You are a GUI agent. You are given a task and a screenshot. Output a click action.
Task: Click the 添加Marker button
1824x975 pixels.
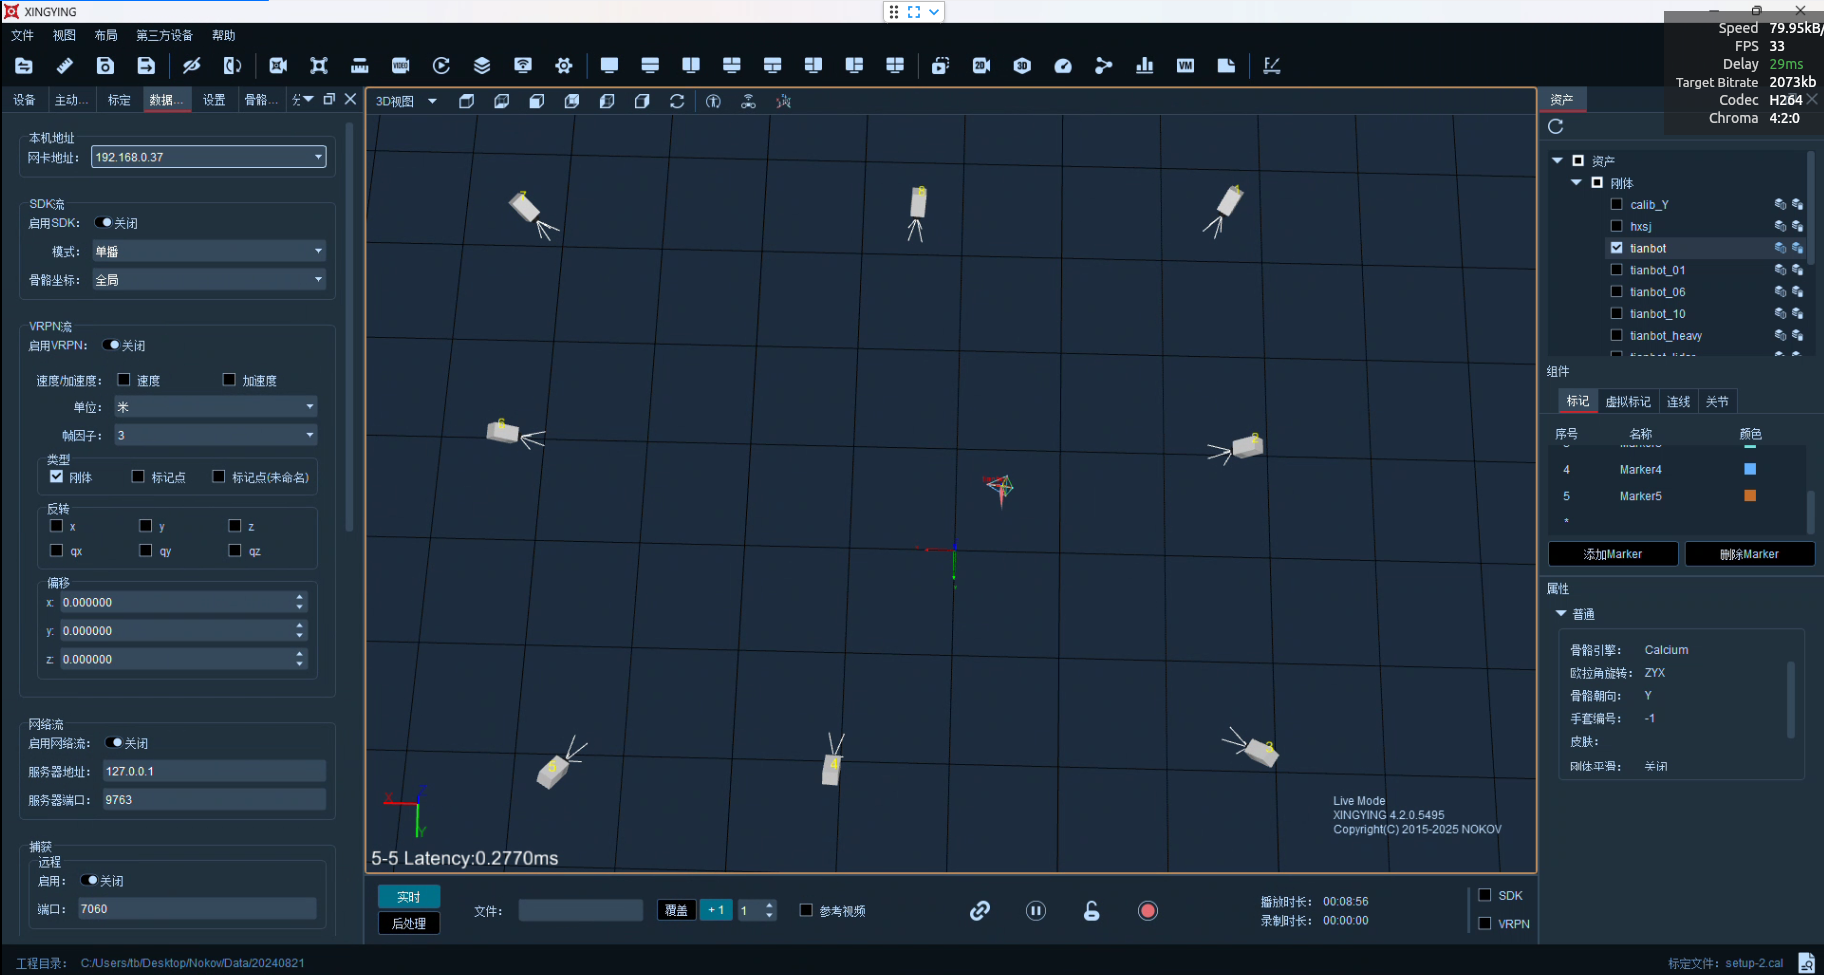(1613, 554)
